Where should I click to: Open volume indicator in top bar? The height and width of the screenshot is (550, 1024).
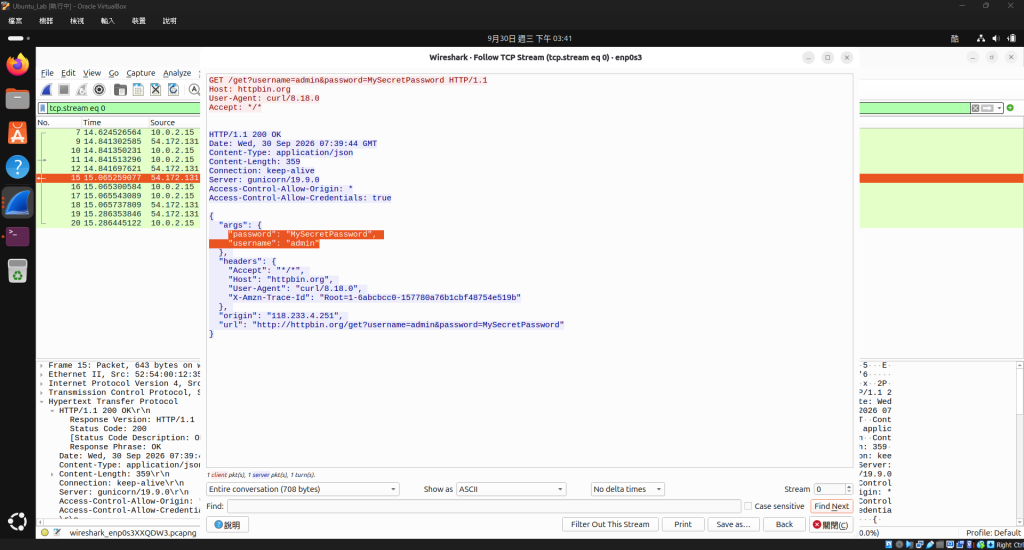996,39
